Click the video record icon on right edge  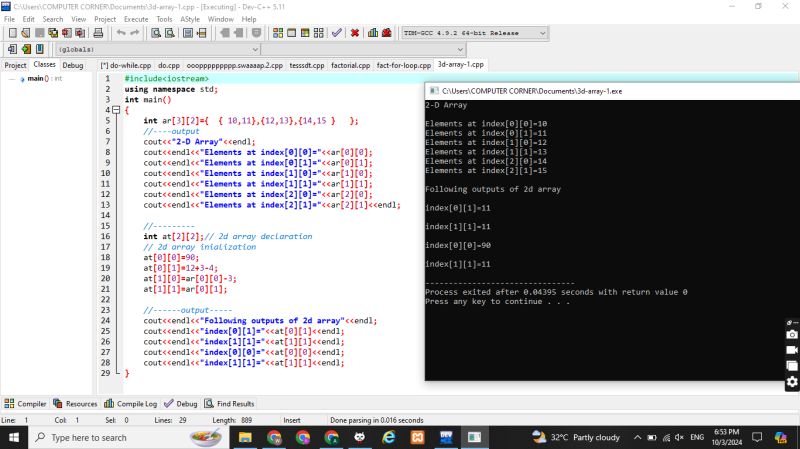pos(792,350)
